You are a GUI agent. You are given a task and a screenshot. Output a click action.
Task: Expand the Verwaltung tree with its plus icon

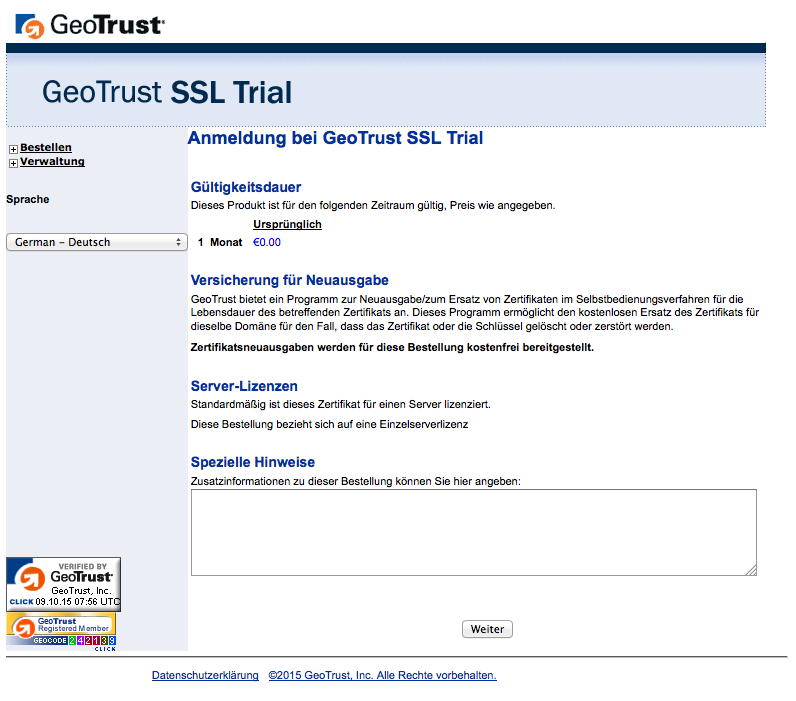coord(13,163)
